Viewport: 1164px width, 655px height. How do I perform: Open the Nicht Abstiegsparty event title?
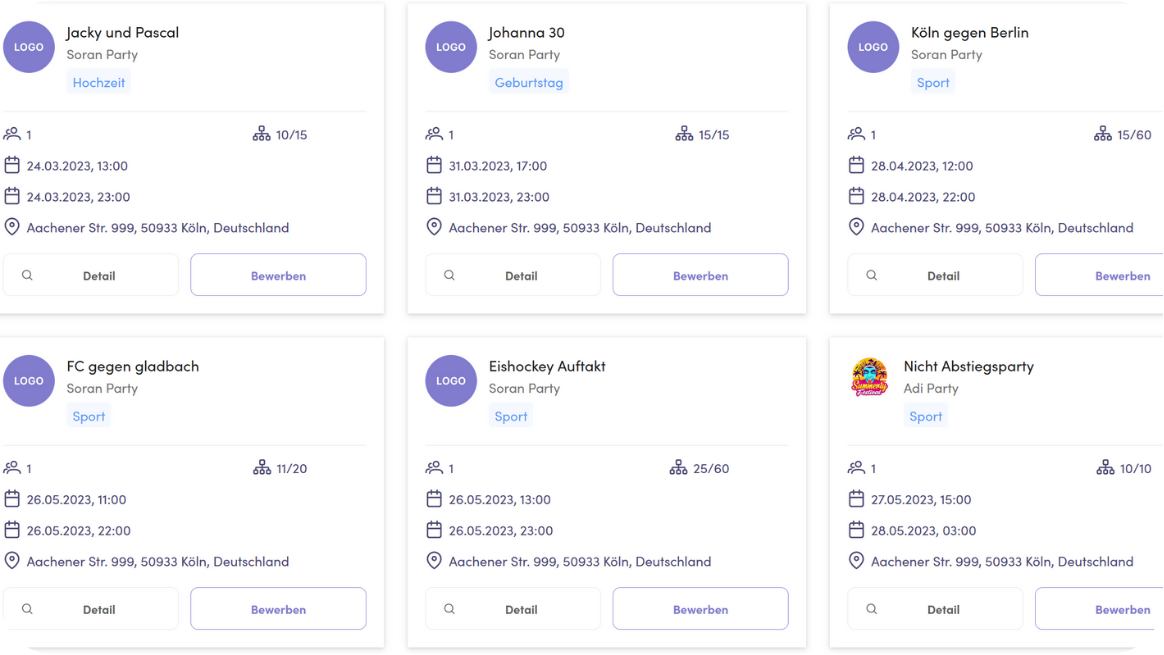tap(968, 366)
